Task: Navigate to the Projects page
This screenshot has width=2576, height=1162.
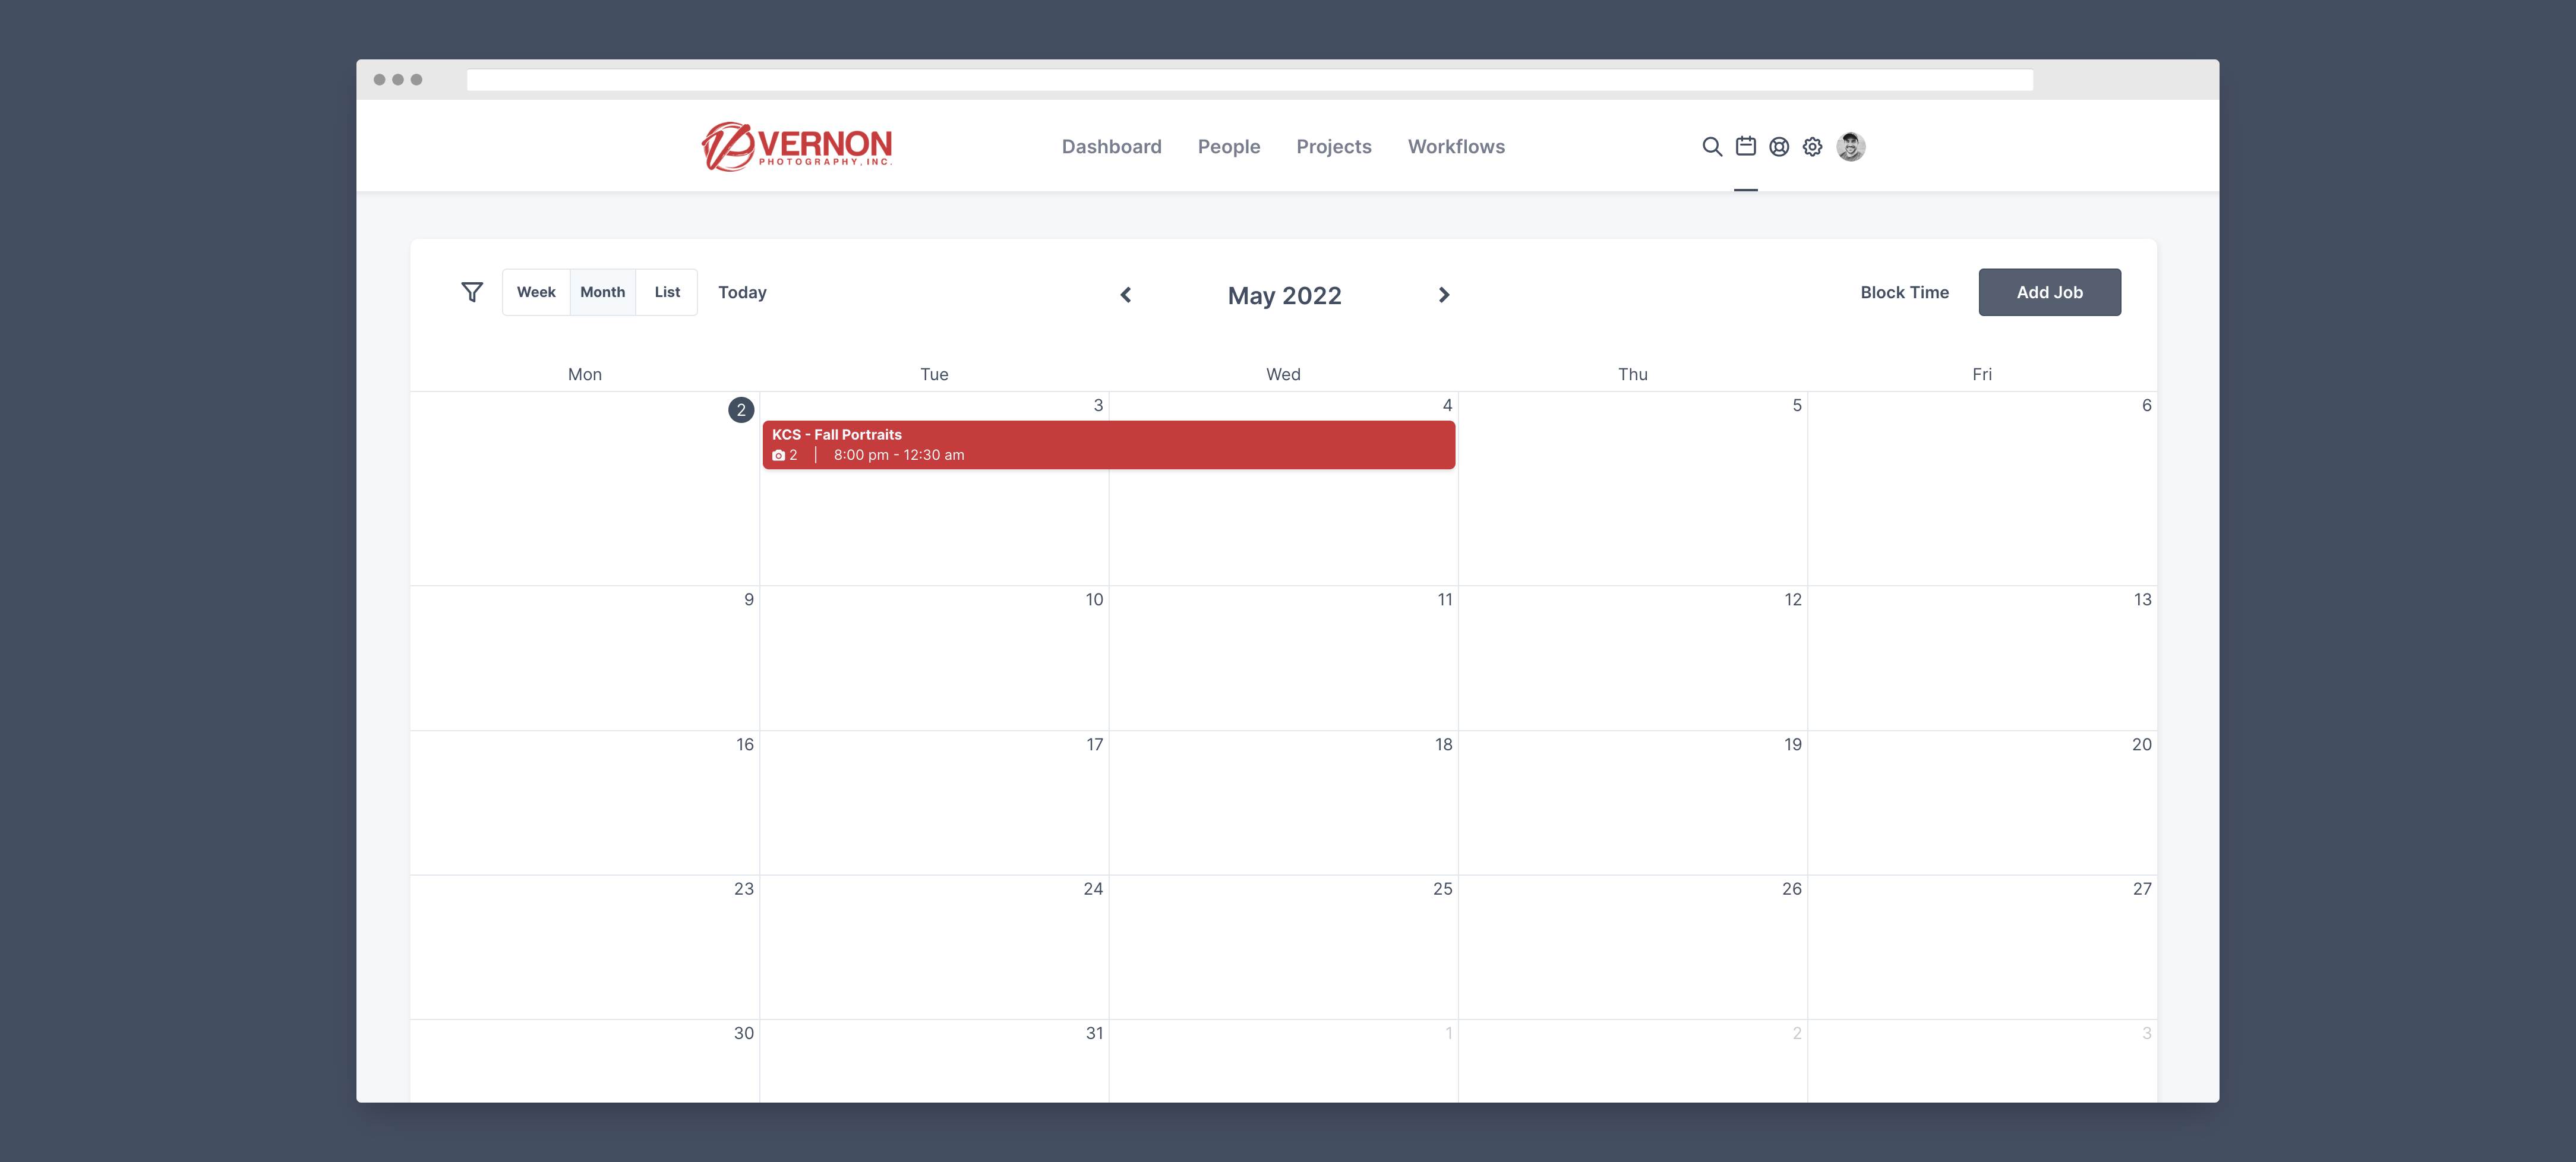Action: coord(1333,147)
